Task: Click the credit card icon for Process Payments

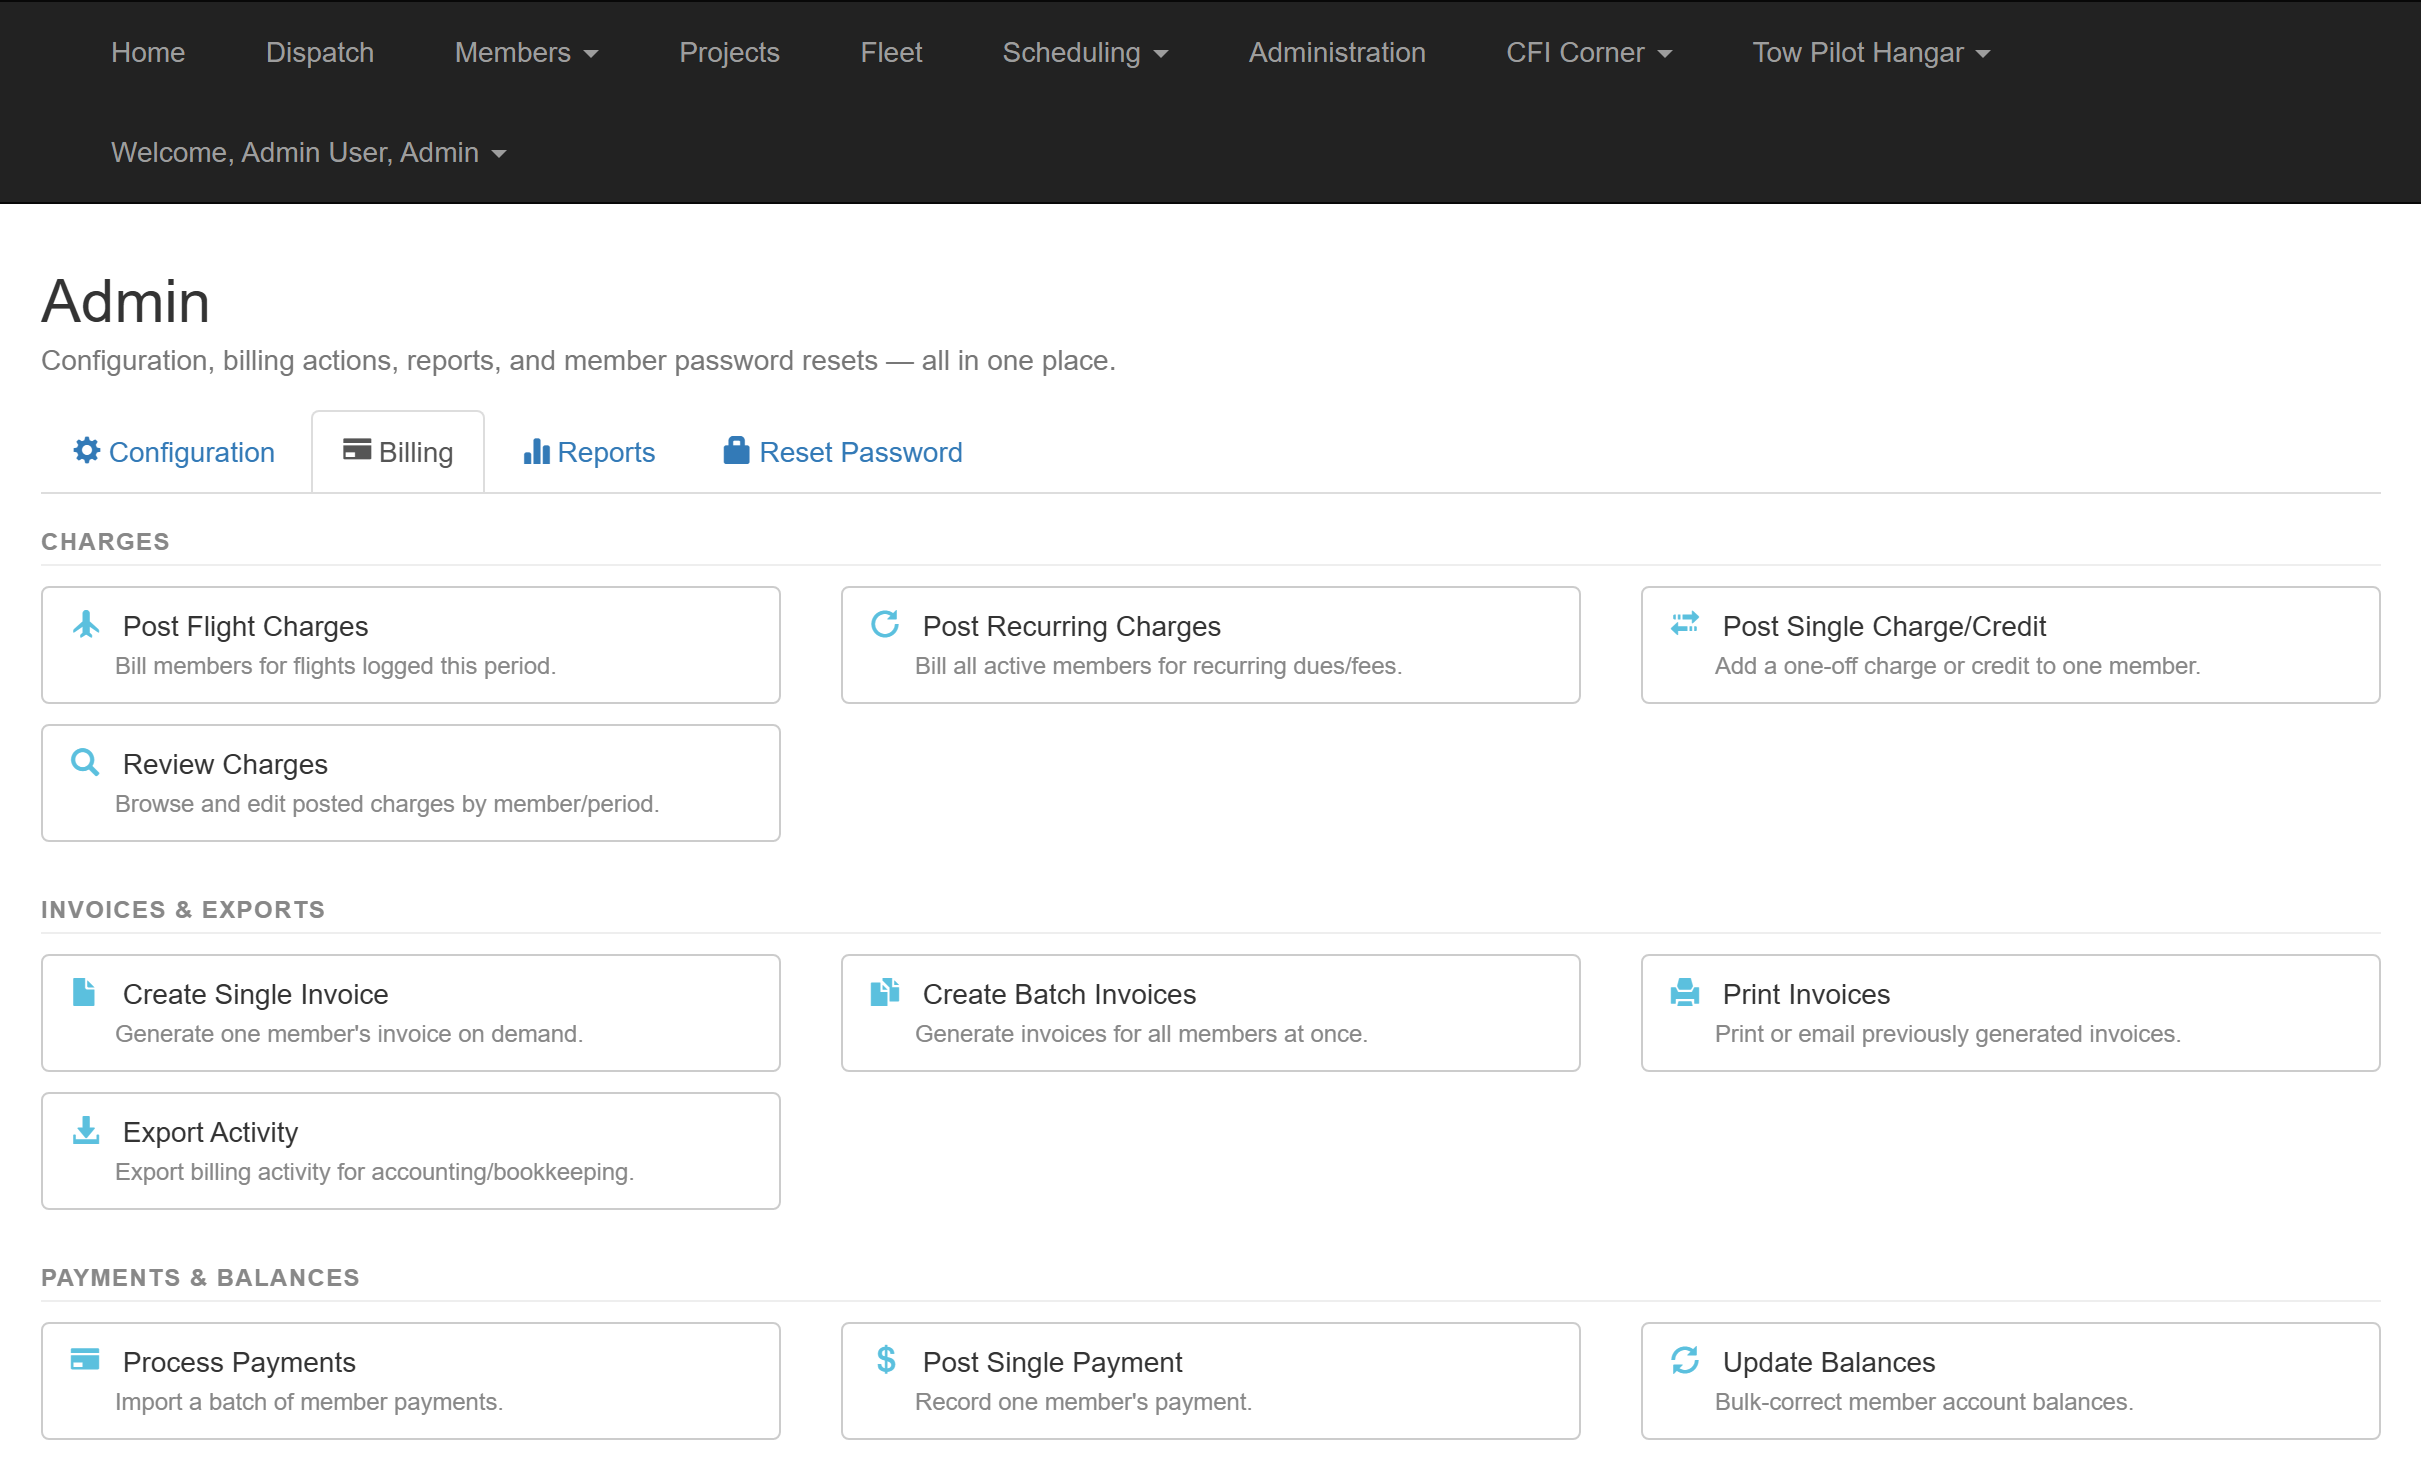Action: [x=85, y=1359]
